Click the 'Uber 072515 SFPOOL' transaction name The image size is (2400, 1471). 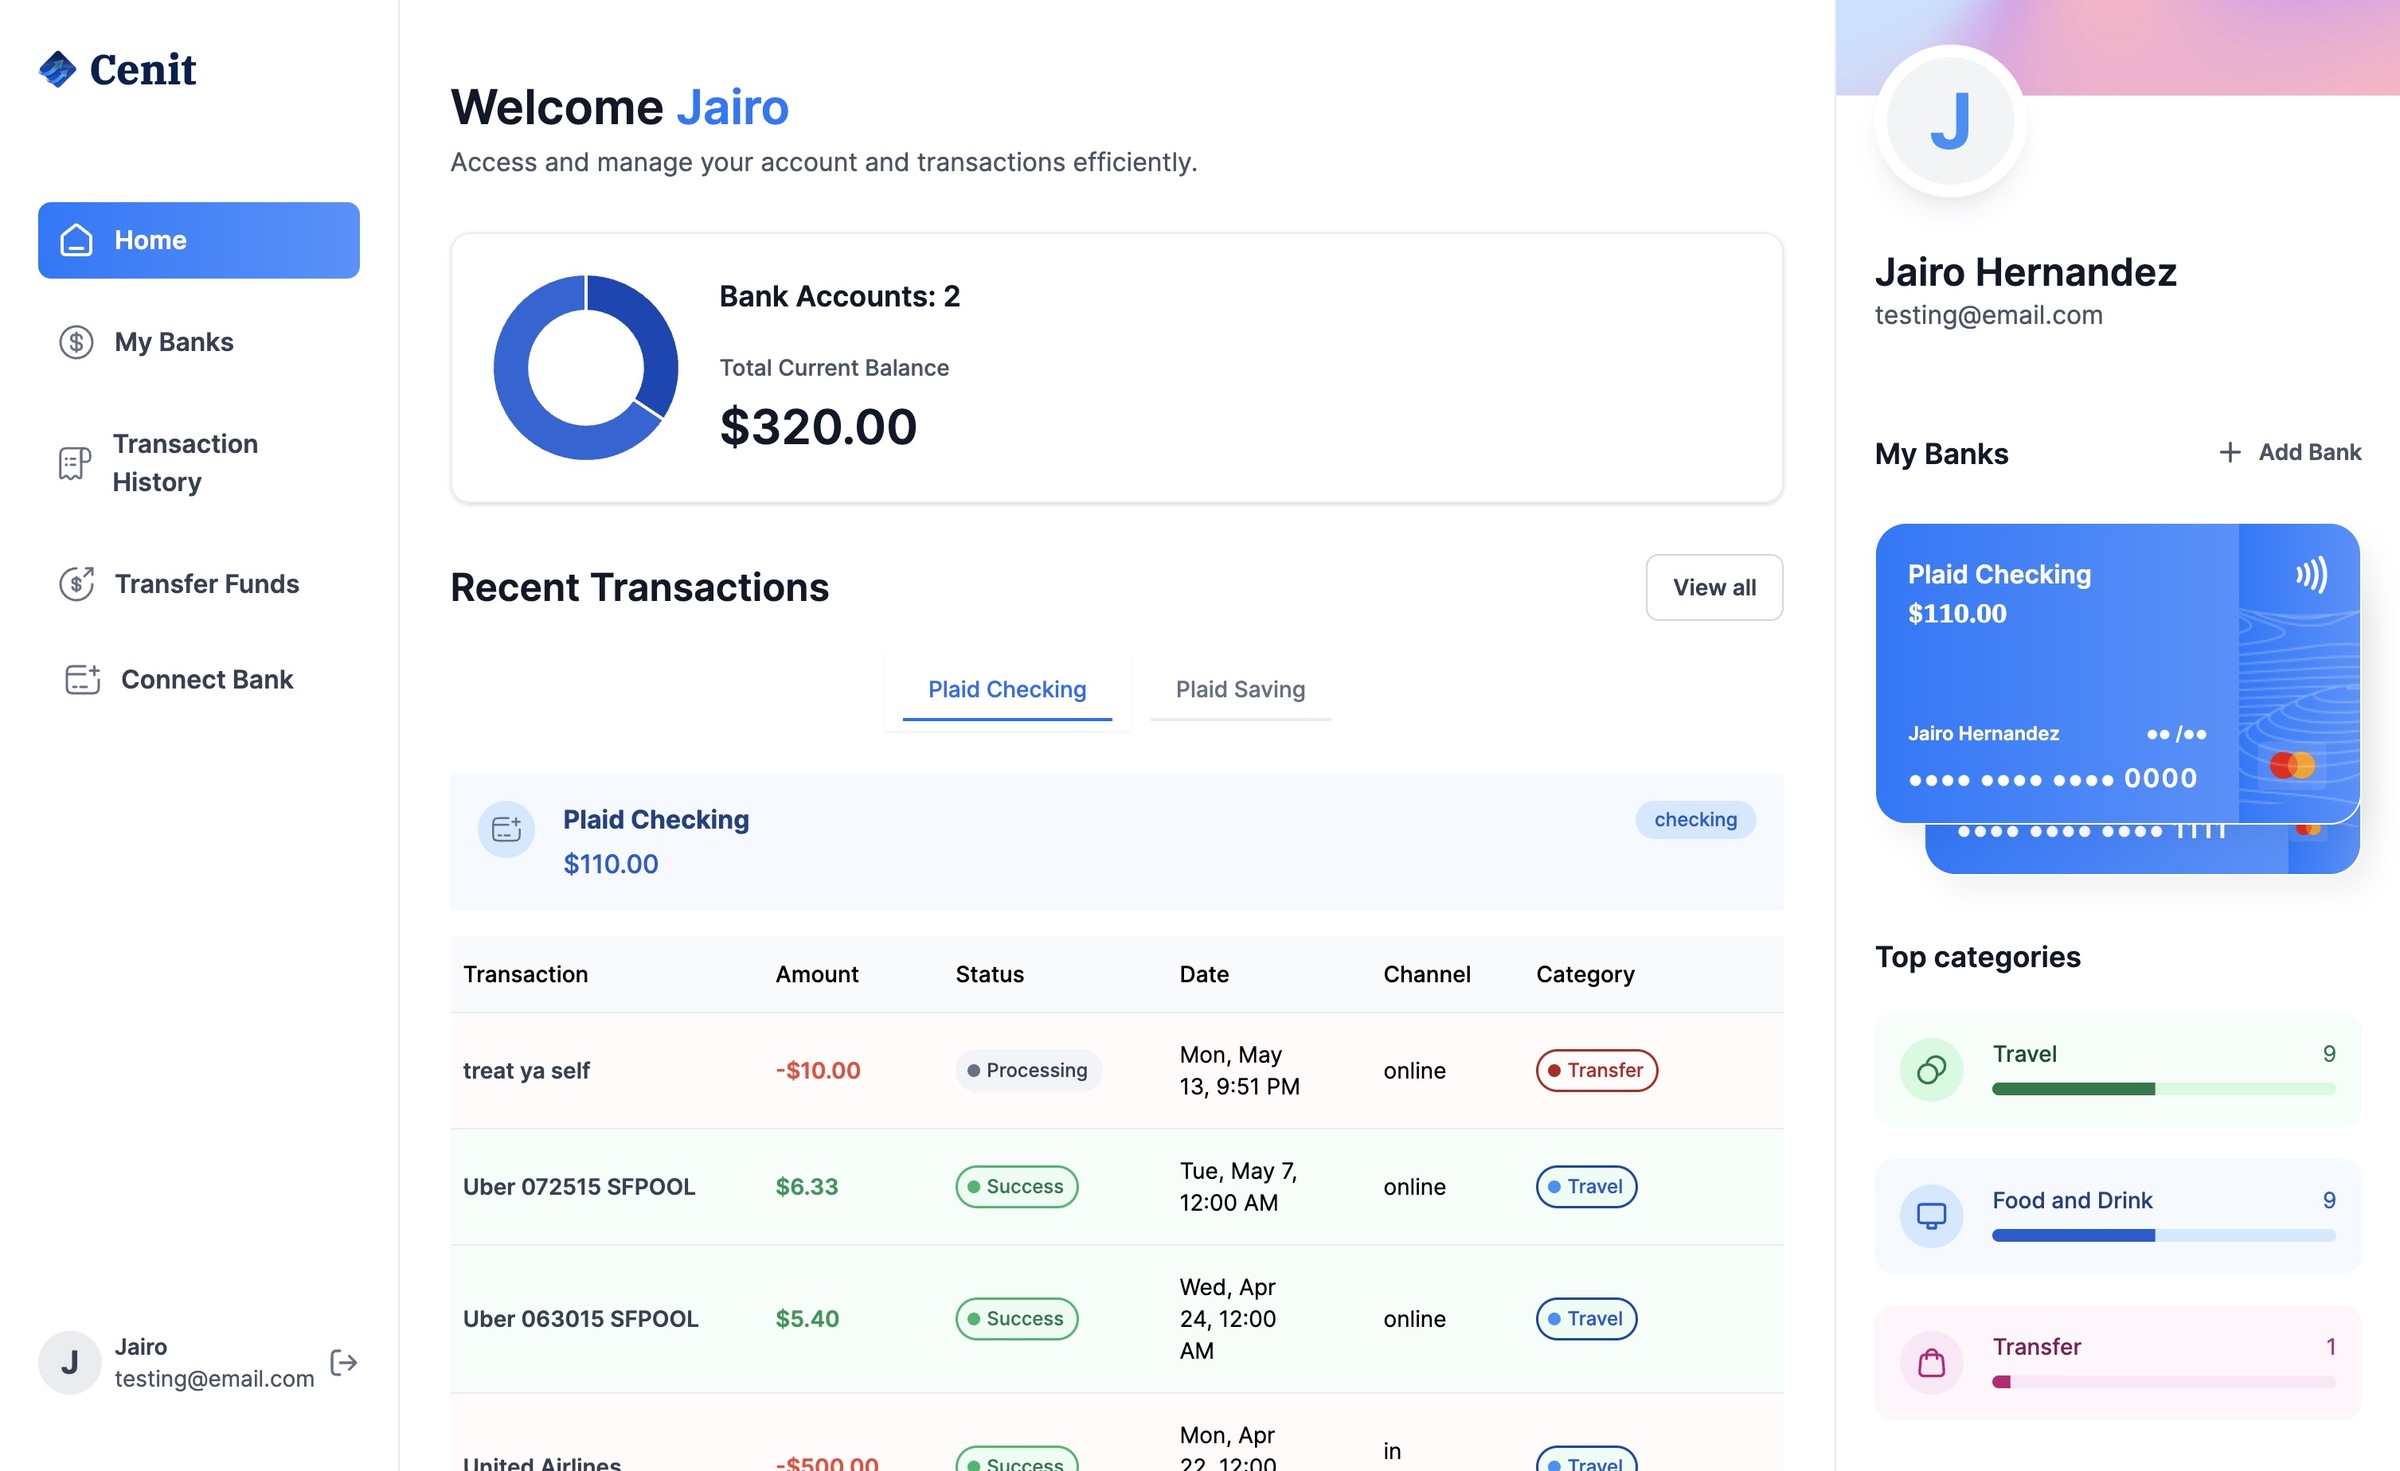click(579, 1186)
